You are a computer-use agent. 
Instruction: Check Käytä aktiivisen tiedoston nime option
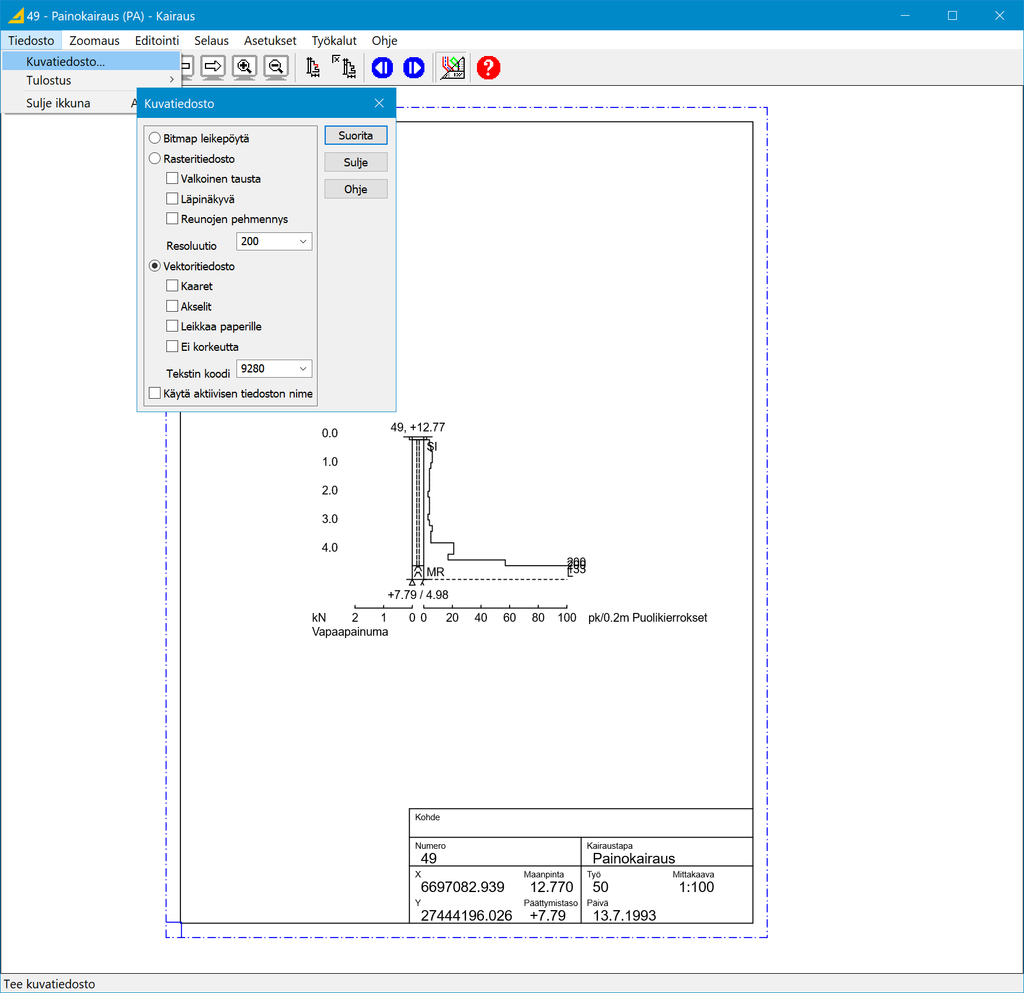155,394
